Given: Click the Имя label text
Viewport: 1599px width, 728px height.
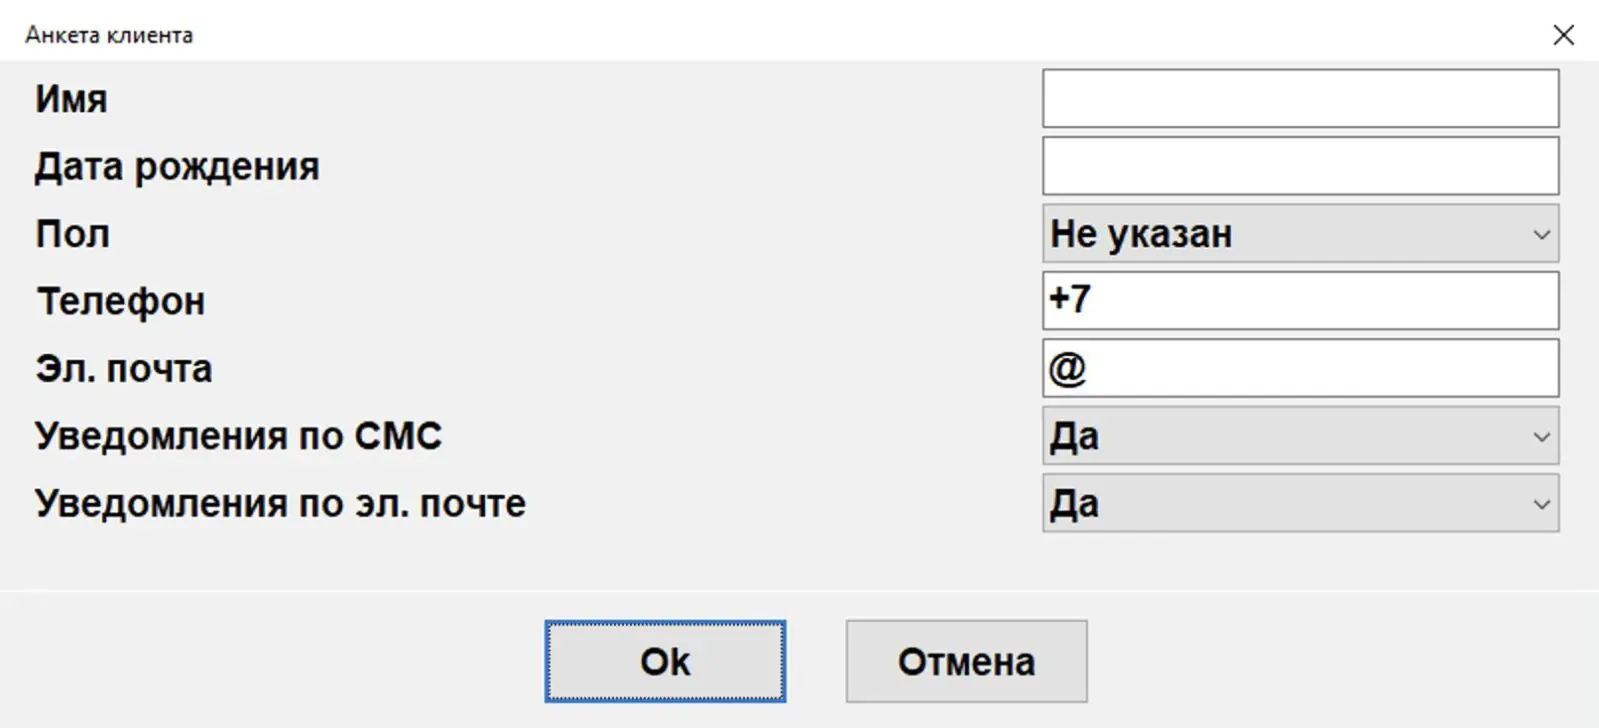Looking at the screenshot, I should click(71, 99).
